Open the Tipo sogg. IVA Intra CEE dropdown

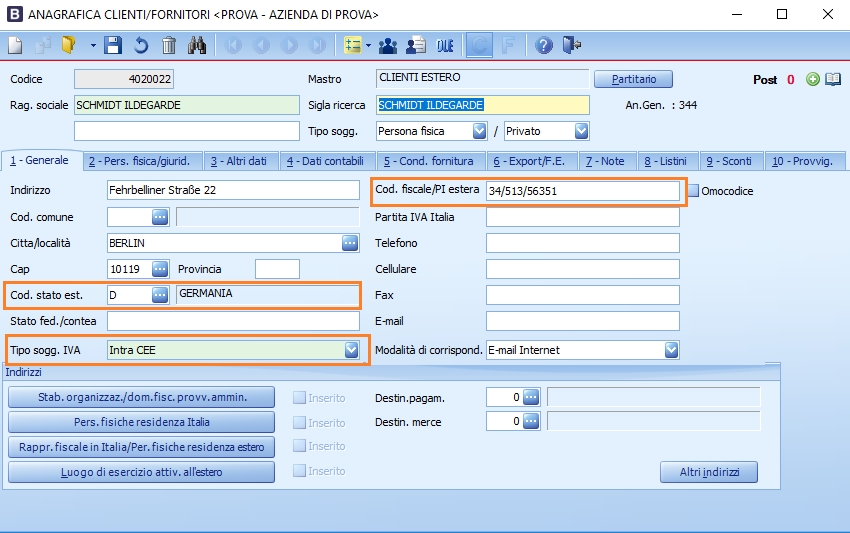click(351, 350)
